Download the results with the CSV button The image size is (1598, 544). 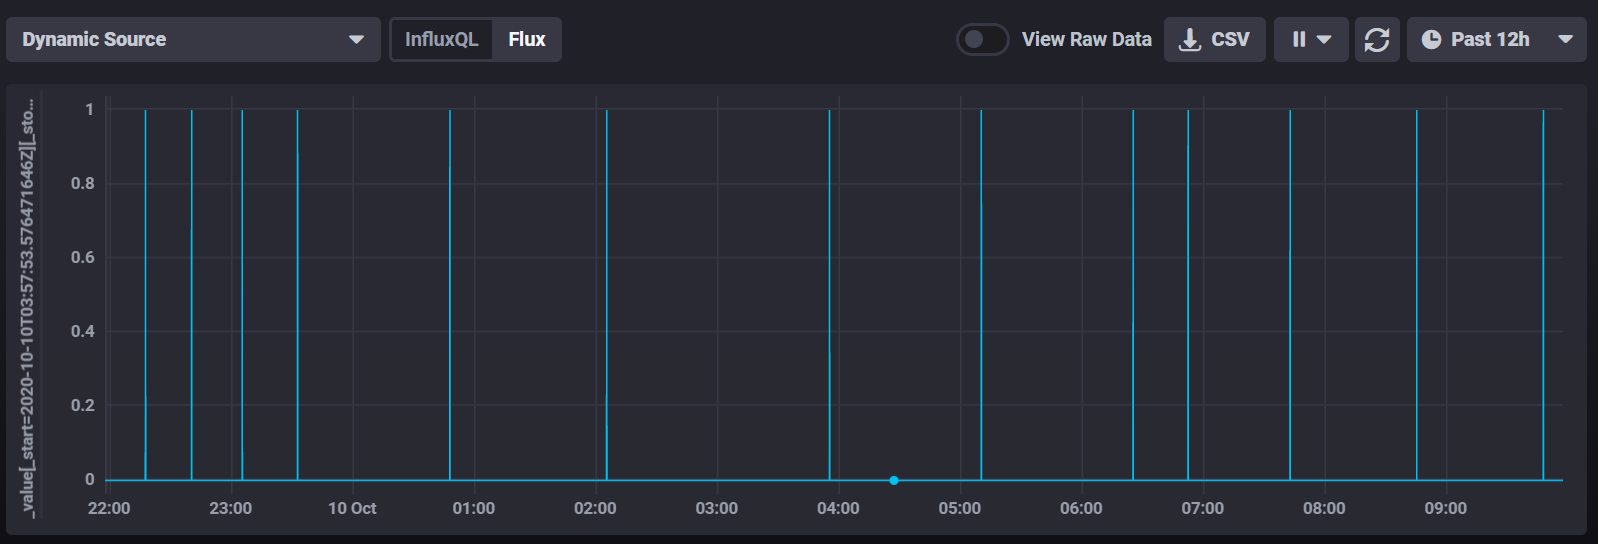(x=1214, y=39)
